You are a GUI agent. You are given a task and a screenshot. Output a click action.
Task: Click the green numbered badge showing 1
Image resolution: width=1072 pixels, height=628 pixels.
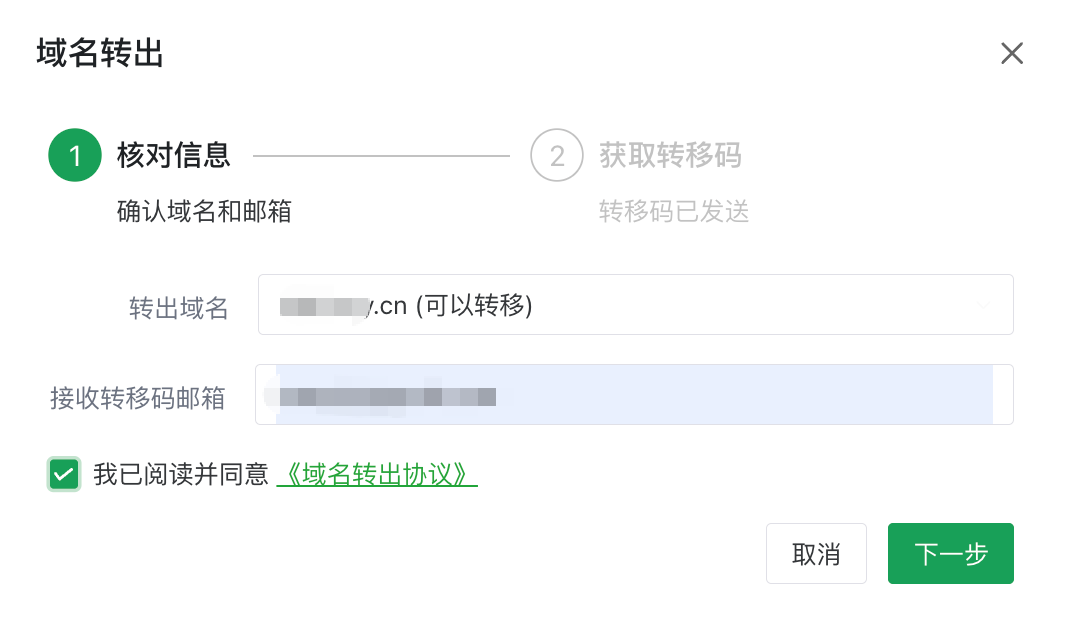74,155
